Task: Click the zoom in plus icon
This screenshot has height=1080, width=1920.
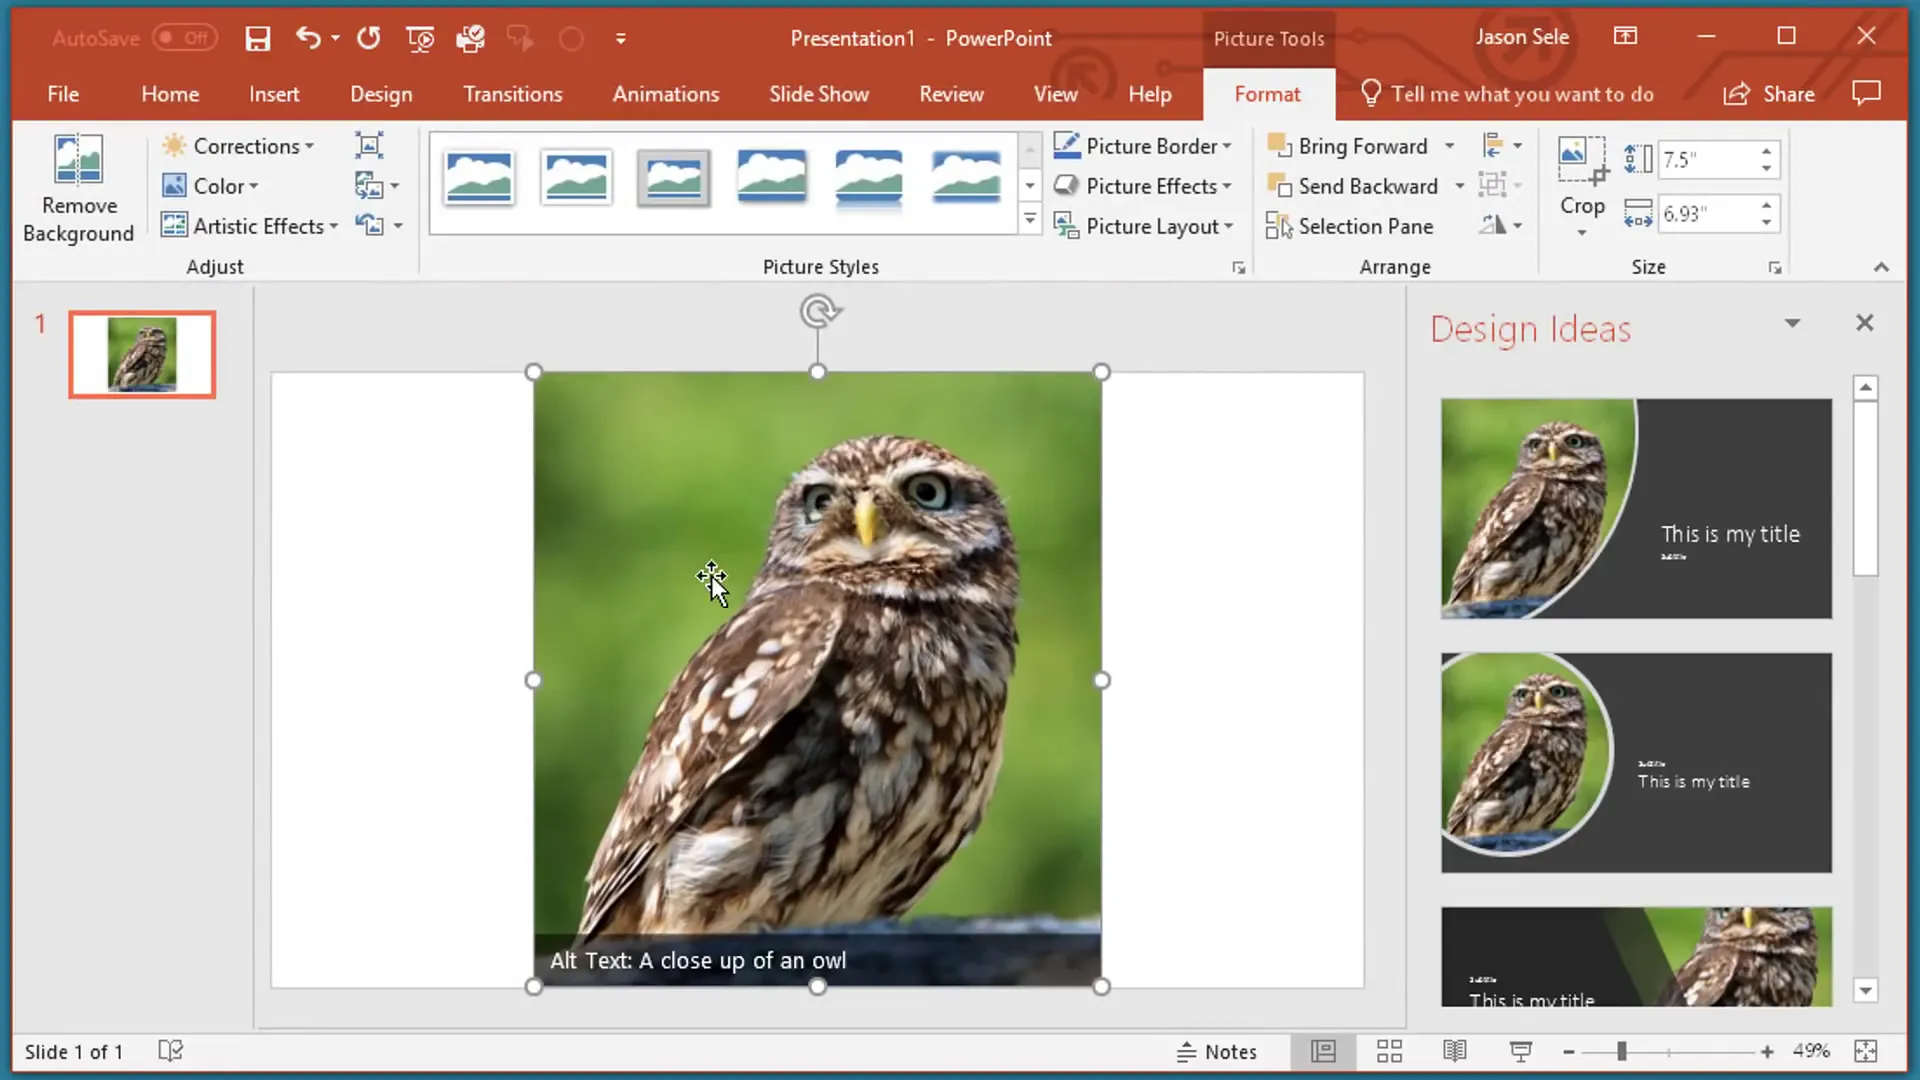Action: coord(1767,1052)
